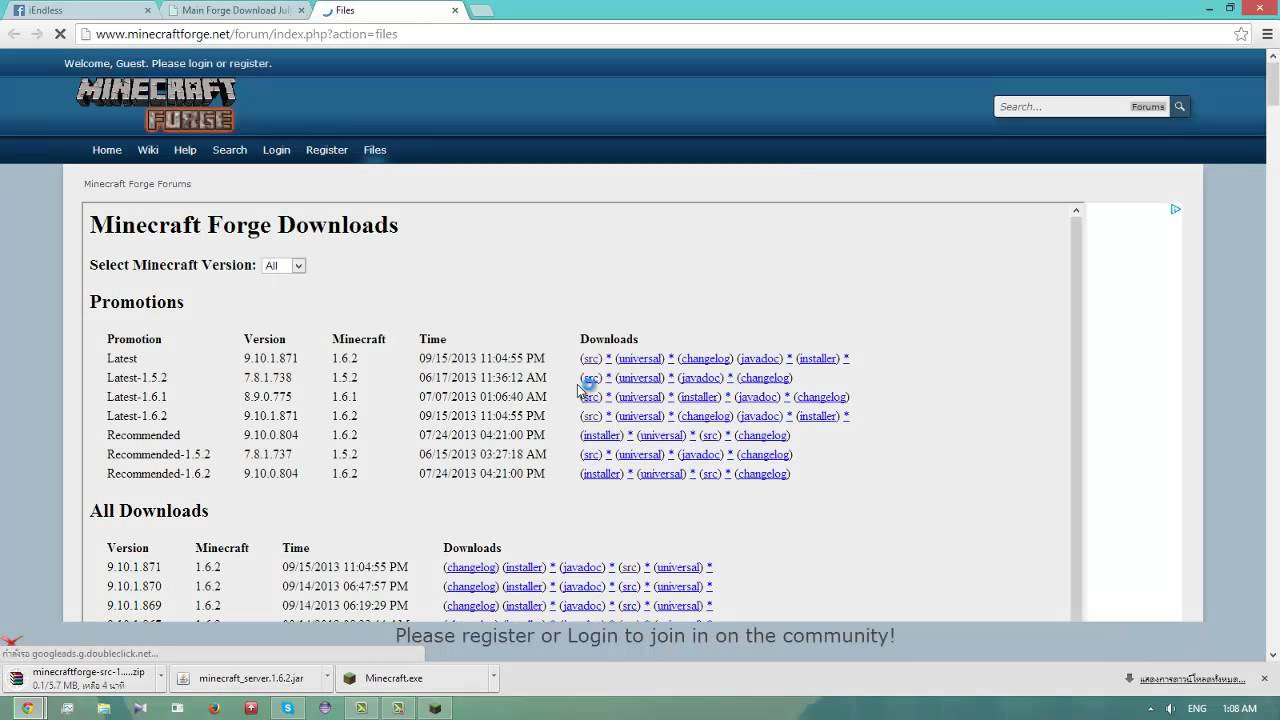Stop loading the page with the X button
The height and width of the screenshot is (720, 1280).
click(x=60, y=34)
